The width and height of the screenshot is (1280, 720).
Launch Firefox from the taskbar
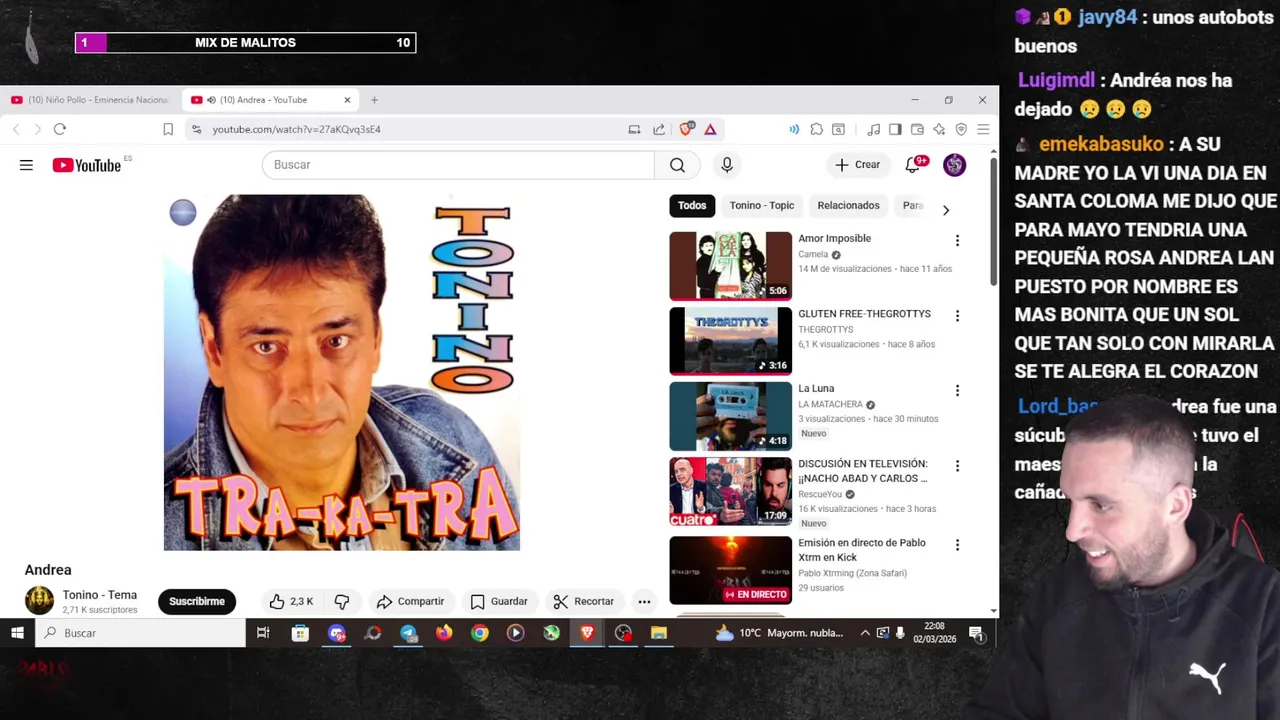444,632
